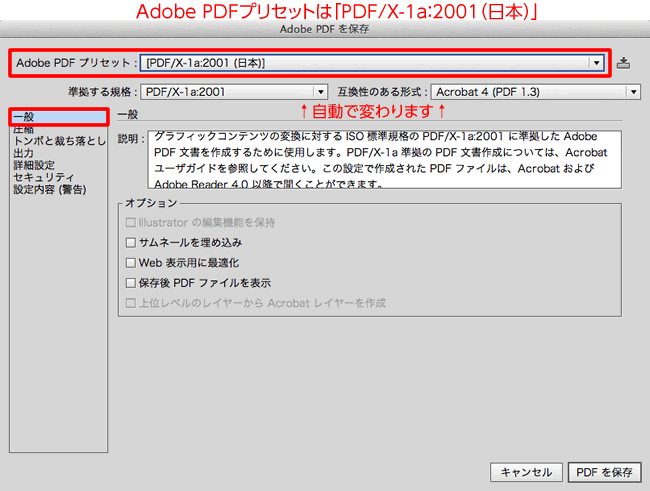Toggle 上位レベルのレイヤーから Acrobat レイヤーを作成 checkbox

tap(131, 303)
